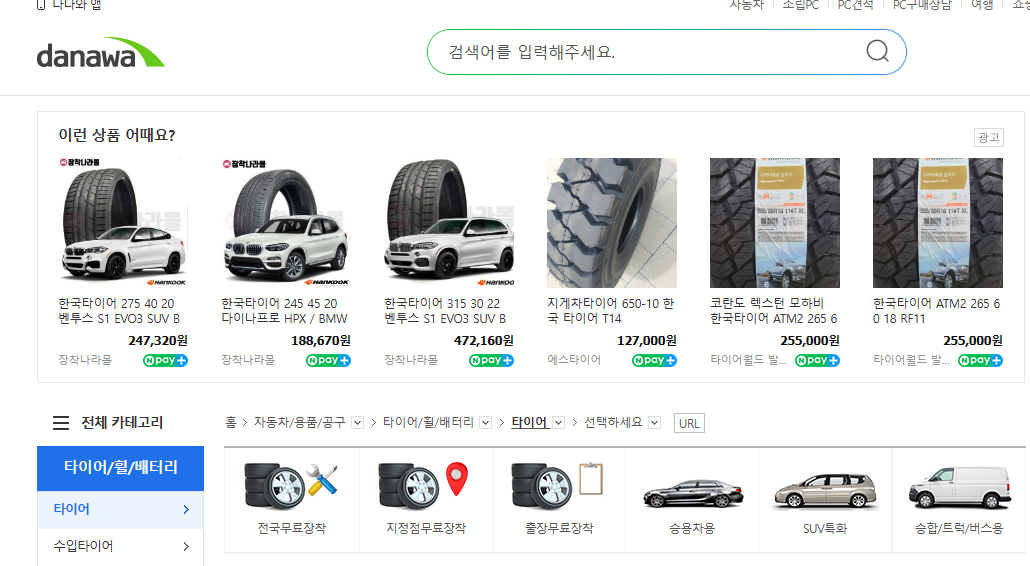Open the 전체 카테고리 hamburger menu icon
This screenshot has width=1030, height=566.
pyautogui.click(x=60, y=423)
